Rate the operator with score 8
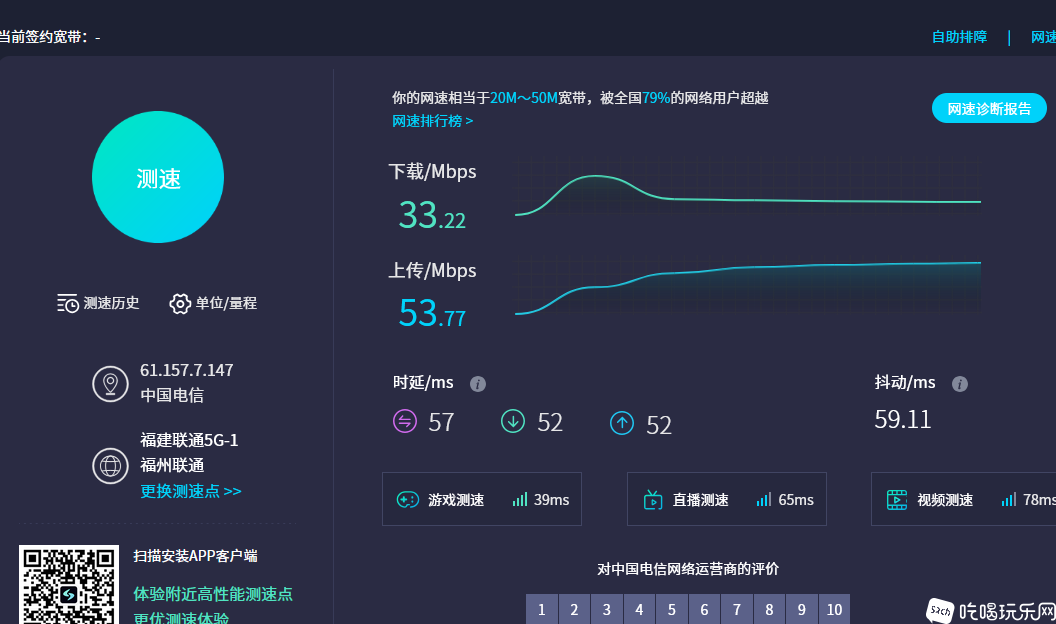This screenshot has width=1056, height=624. pyautogui.click(x=769, y=609)
